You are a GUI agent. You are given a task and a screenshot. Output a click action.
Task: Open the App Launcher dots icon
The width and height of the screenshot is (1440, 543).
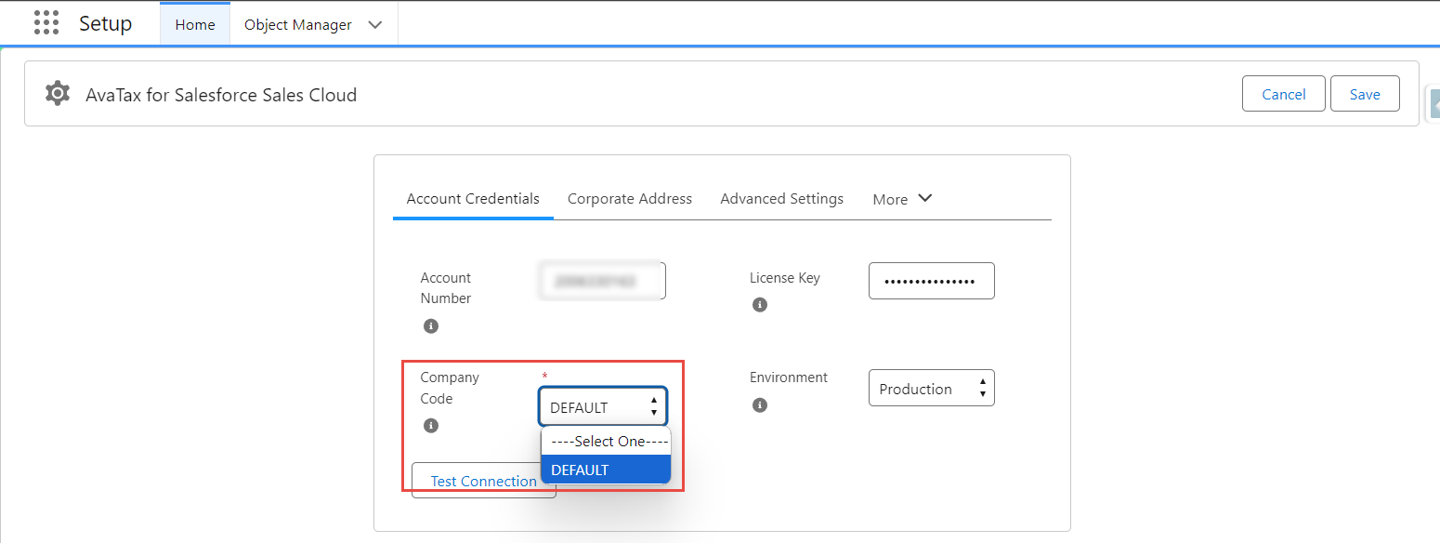point(46,23)
